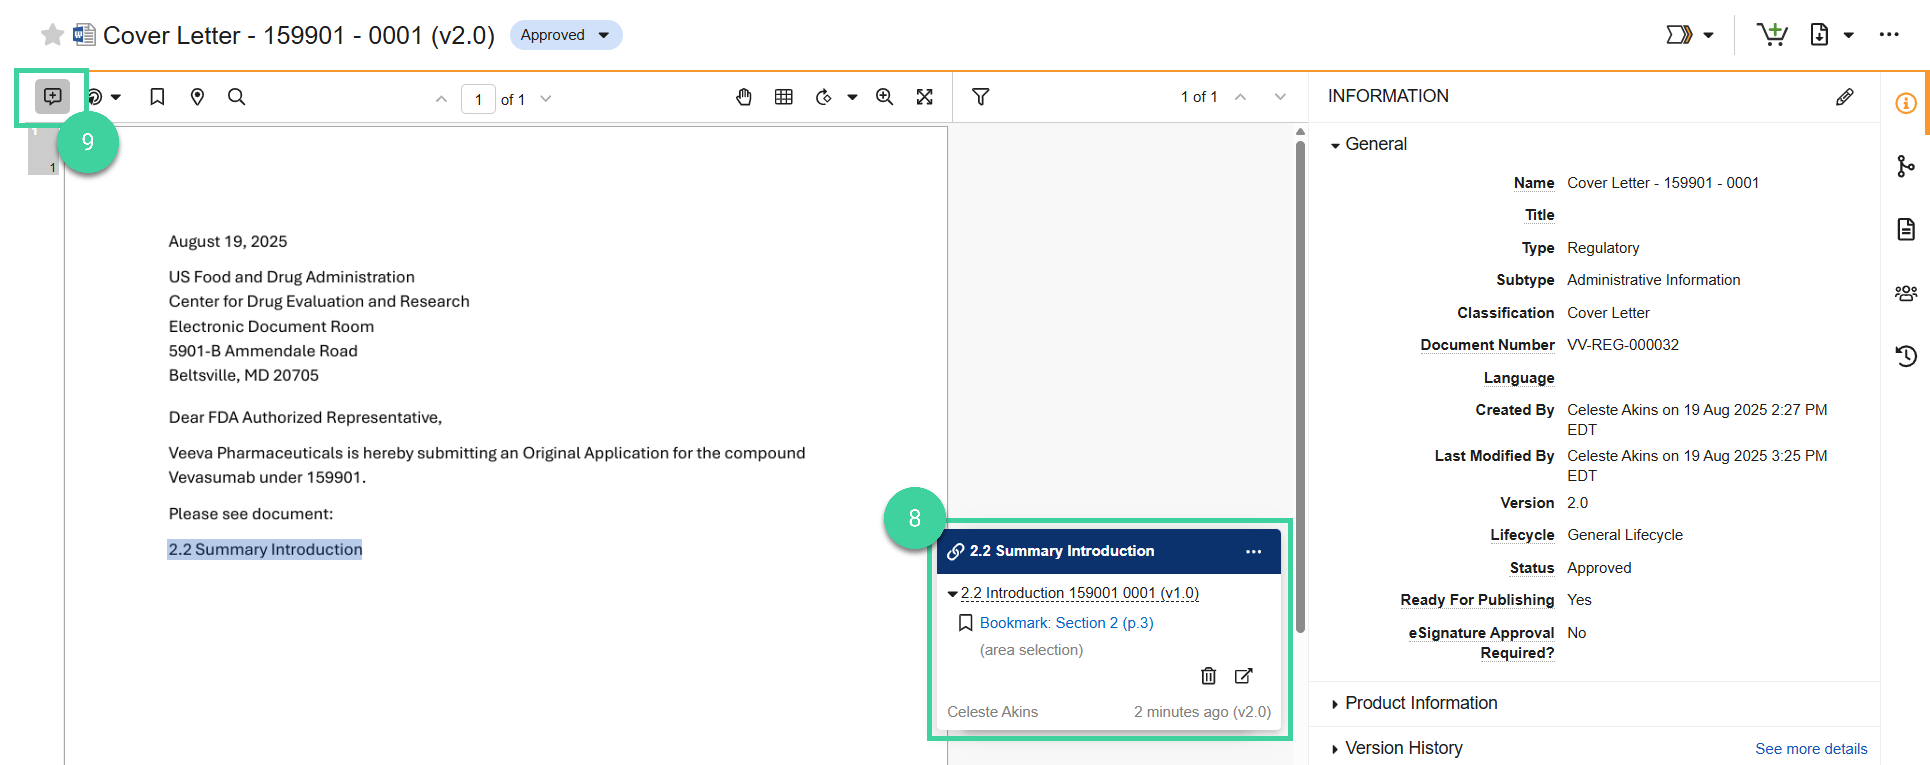
Task: Open the sharing settings people icon
Action: pos(1906,293)
